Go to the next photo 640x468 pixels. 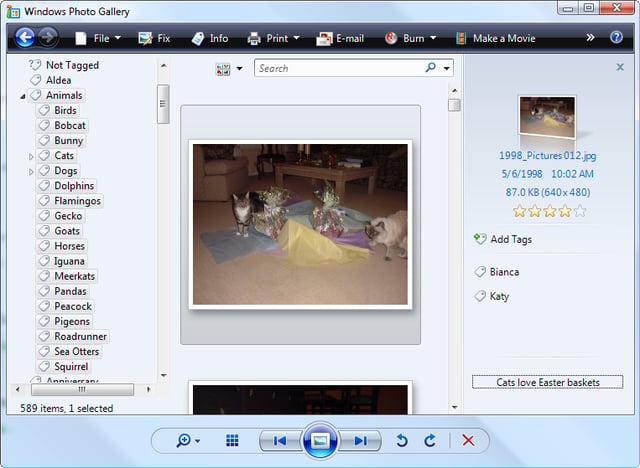tap(360, 441)
